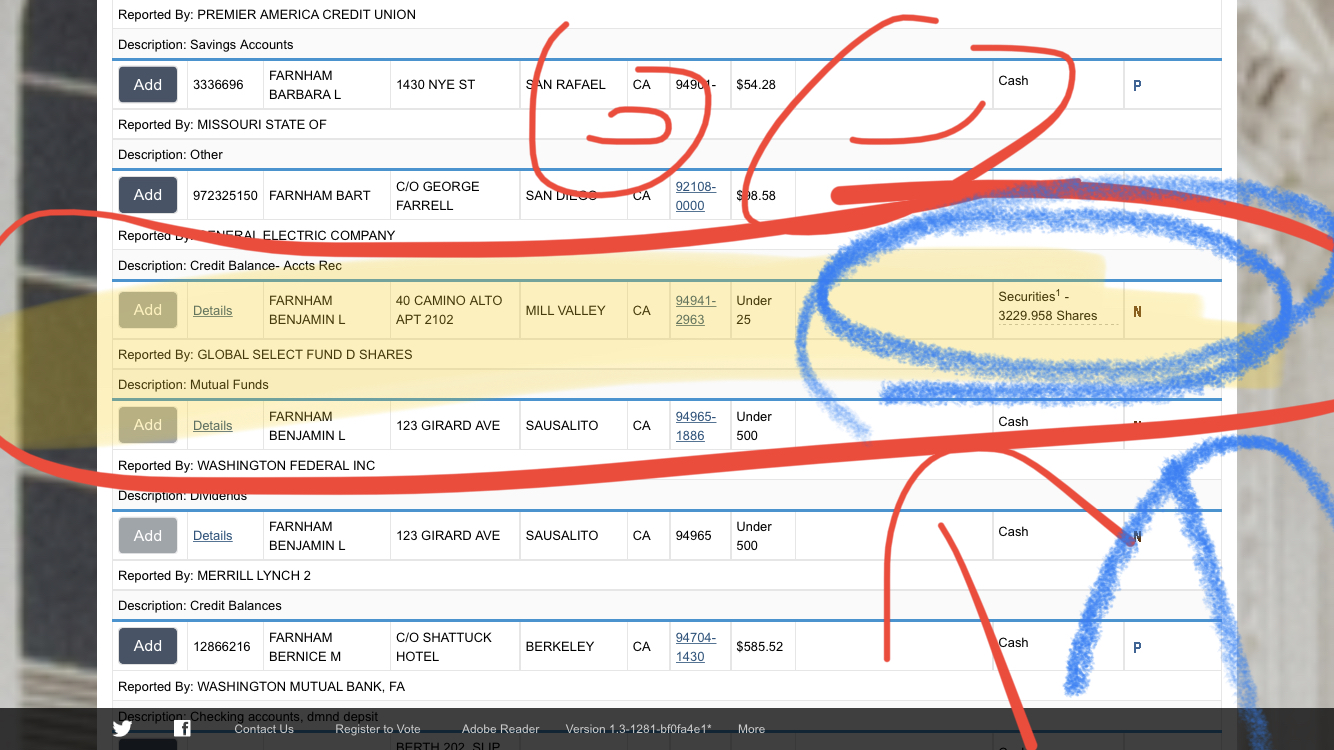The height and width of the screenshot is (750, 1334).
Task: Select Reported By MISSOURI STATE OF
Action: point(222,125)
